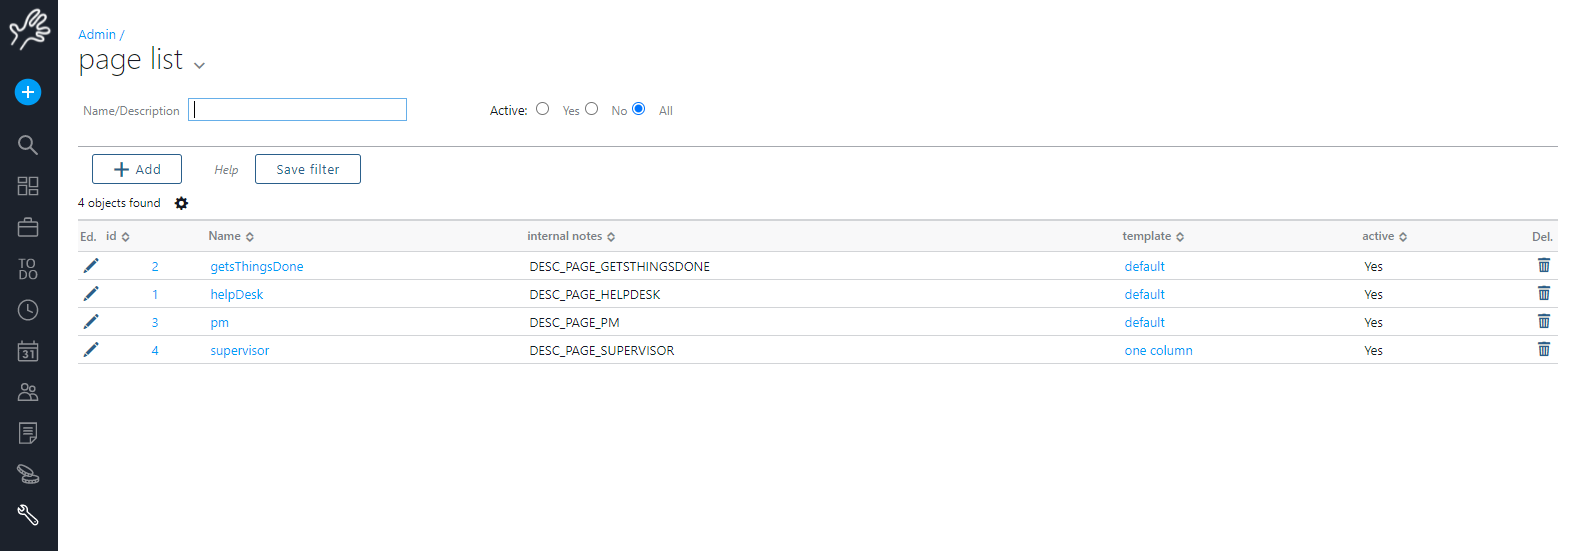Open the TO DO sidebar icon

(28, 269)
